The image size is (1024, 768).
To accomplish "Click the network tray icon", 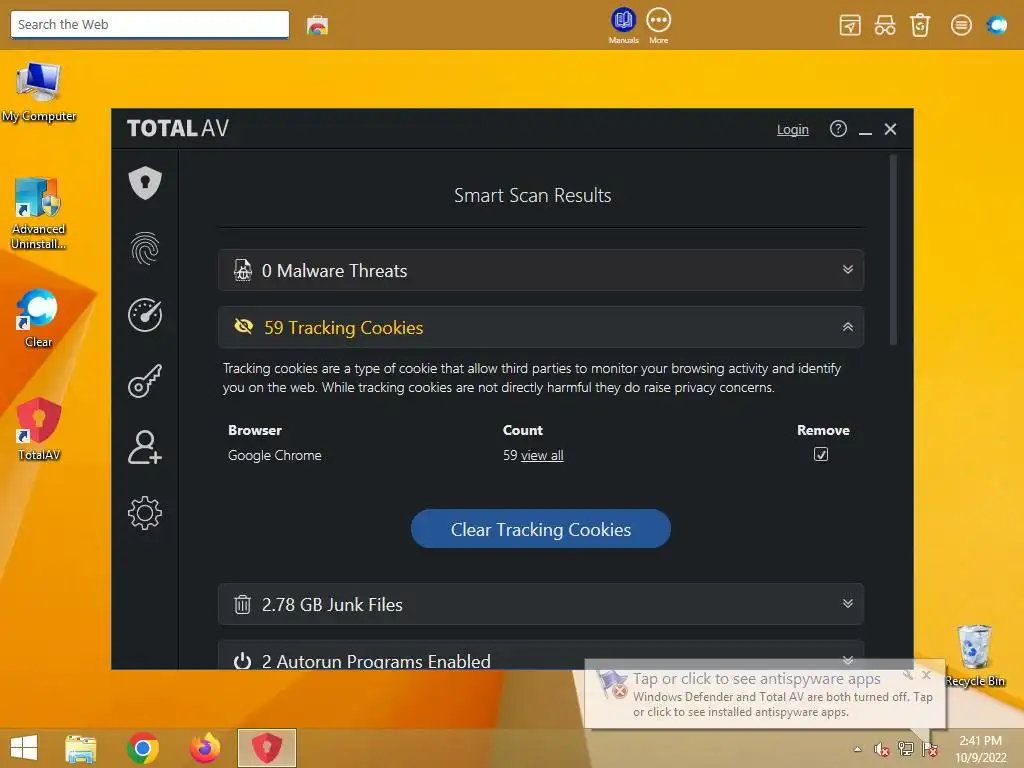I will 906,748.
